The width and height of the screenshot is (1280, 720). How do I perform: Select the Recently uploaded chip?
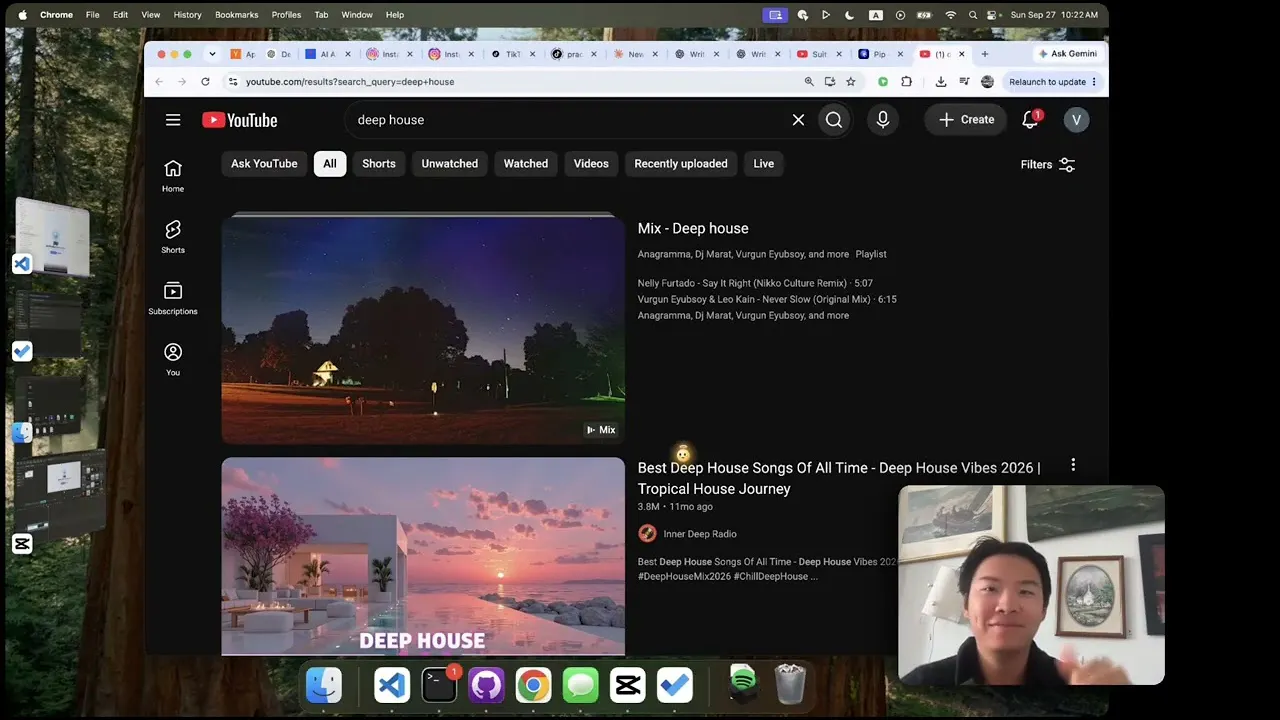[x=681, y=164]
